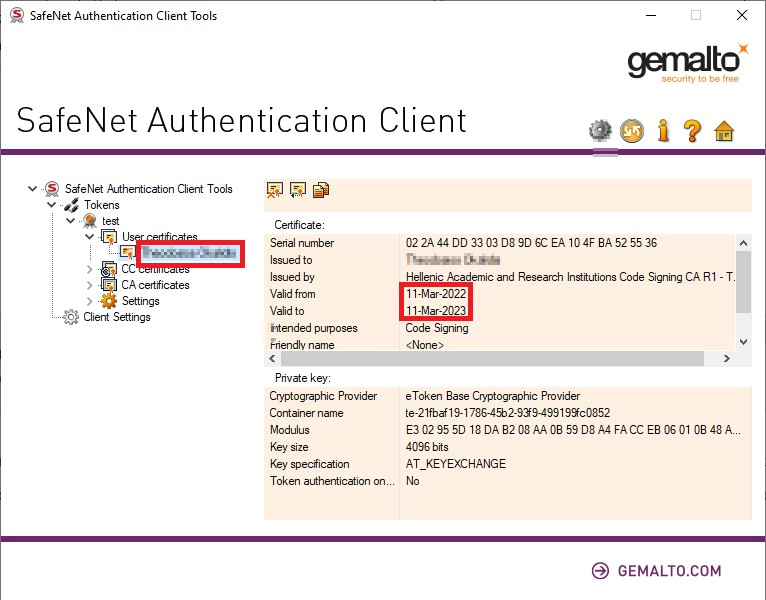Select the CA certificates tree item

coord(155,285)
